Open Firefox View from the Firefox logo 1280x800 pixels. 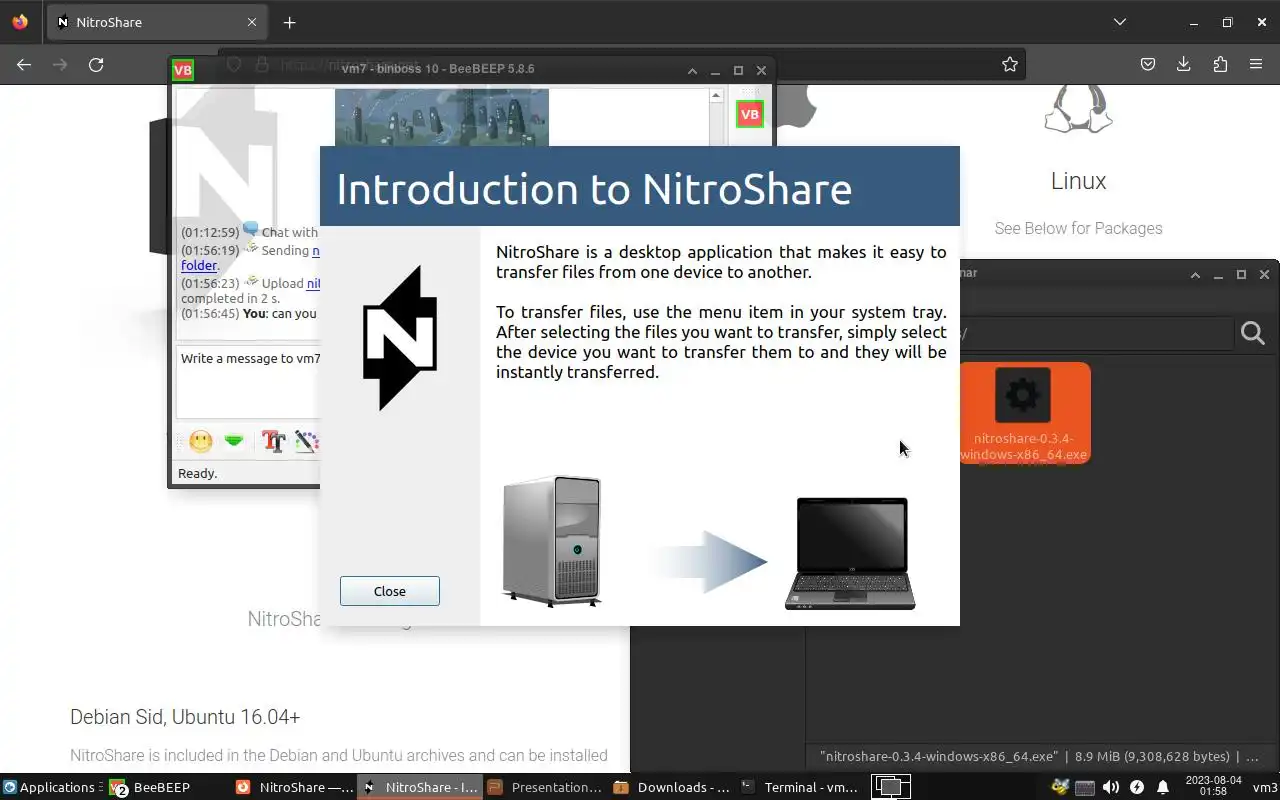(20, 22)
